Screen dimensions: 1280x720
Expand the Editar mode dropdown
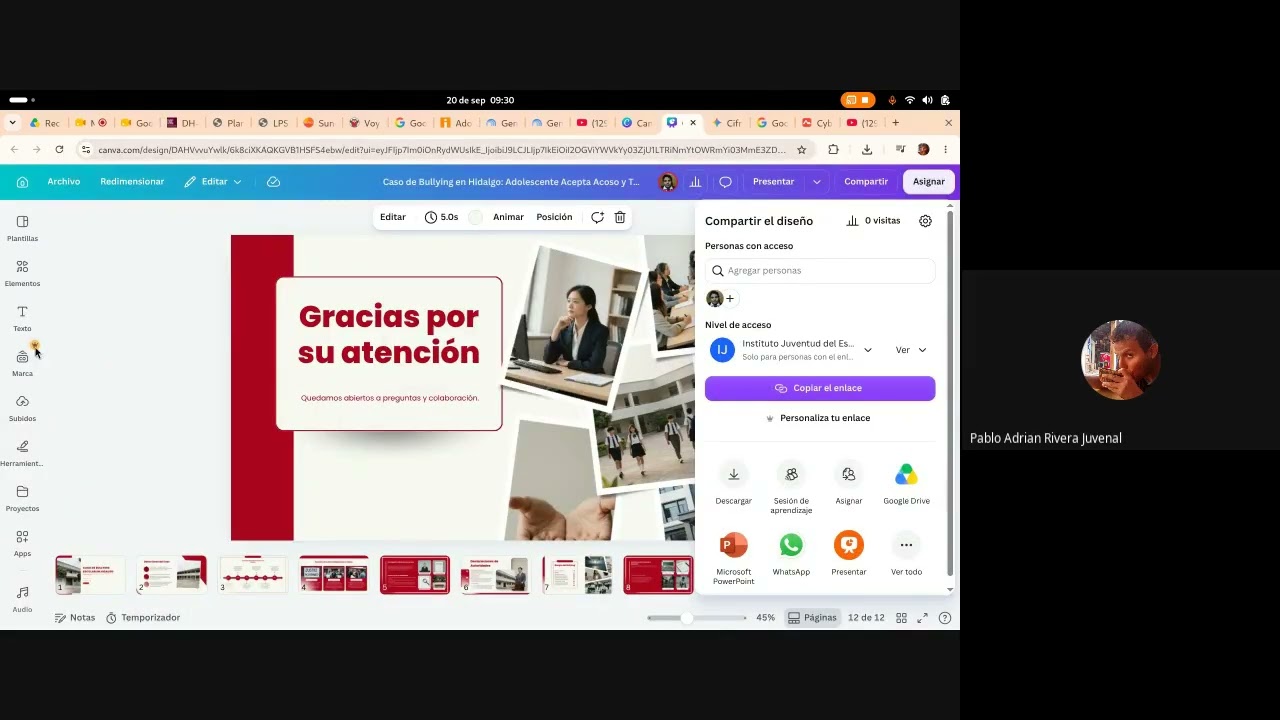(x=213, y=182)
